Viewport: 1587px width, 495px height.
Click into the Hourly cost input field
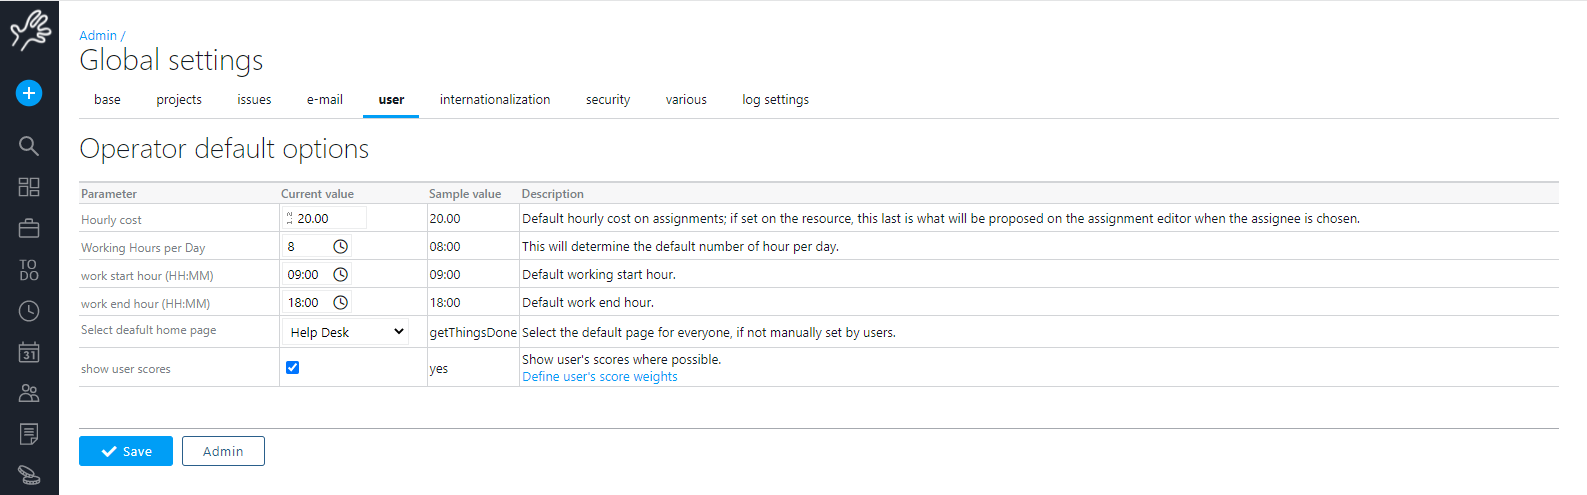[x=329, y=218]
